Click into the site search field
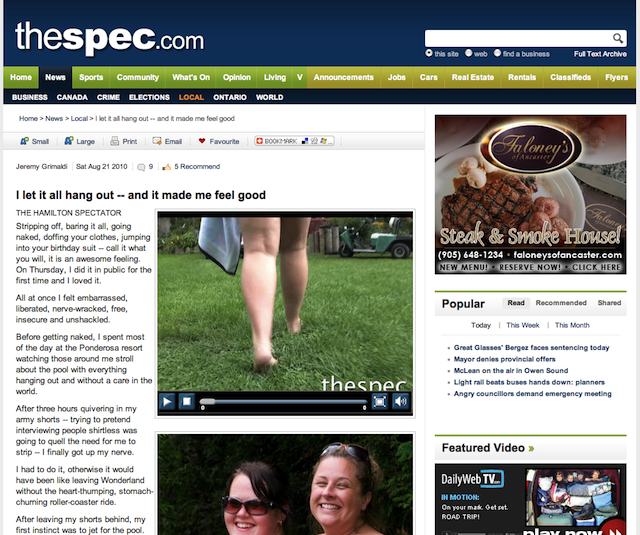The height and width of the screenshot is (535, 640). pos(518,38)
